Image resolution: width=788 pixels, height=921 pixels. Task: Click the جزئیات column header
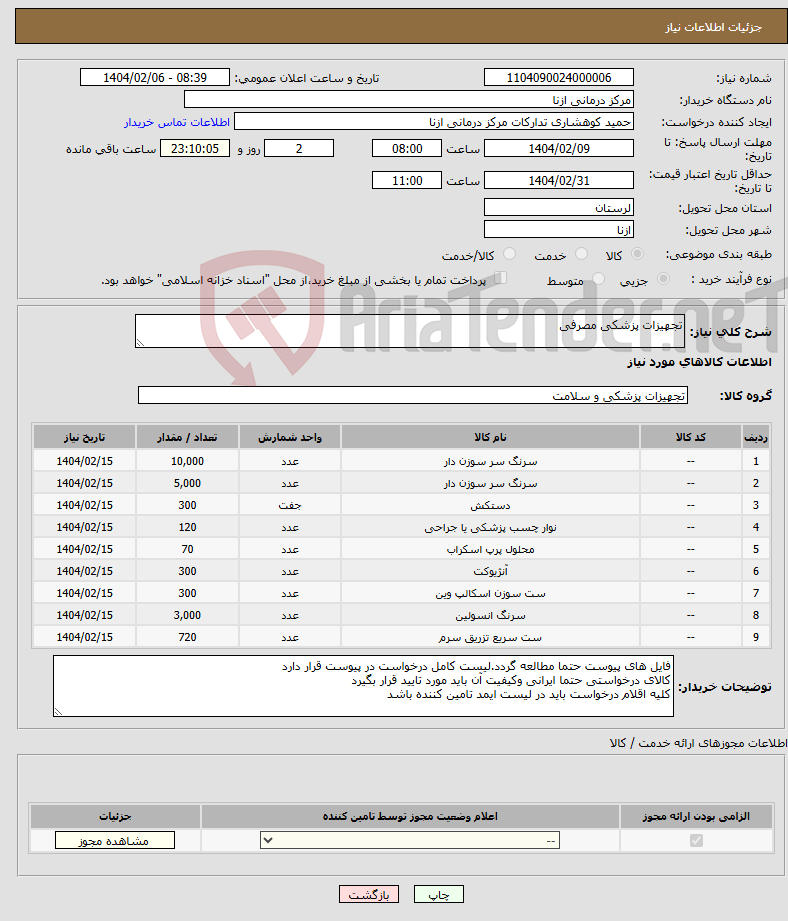pos(115,816)
